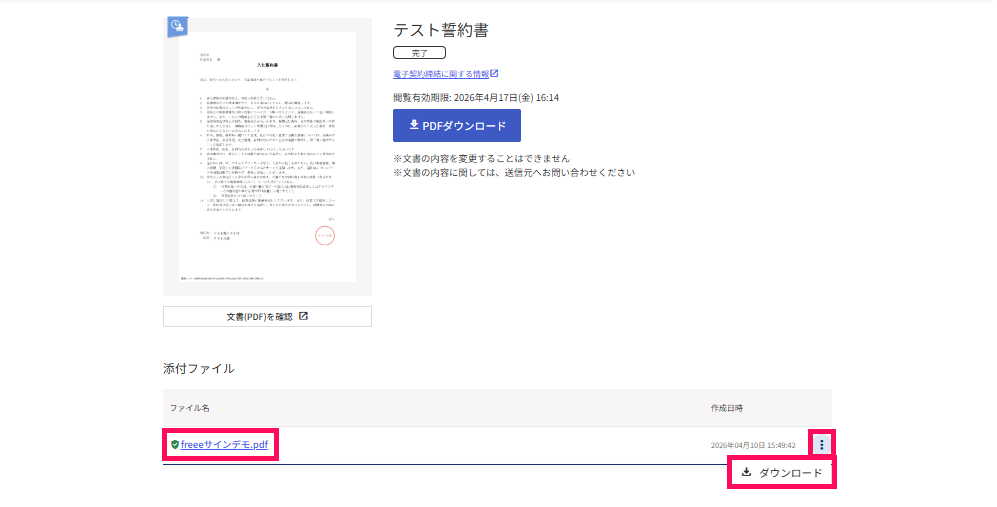Viewport: 997px width, 507px height.
Task: Click the external link icon on 文書(PDF)を確認
Action: 303,316
